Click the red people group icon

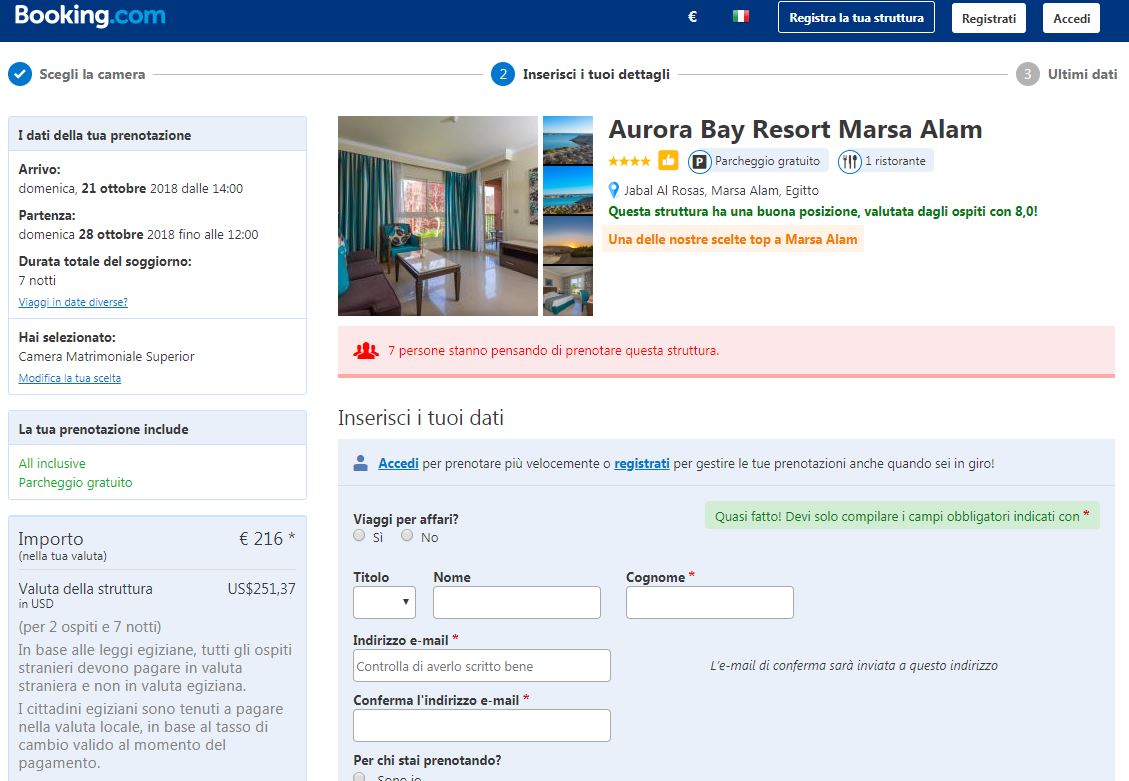pos(366,351)
